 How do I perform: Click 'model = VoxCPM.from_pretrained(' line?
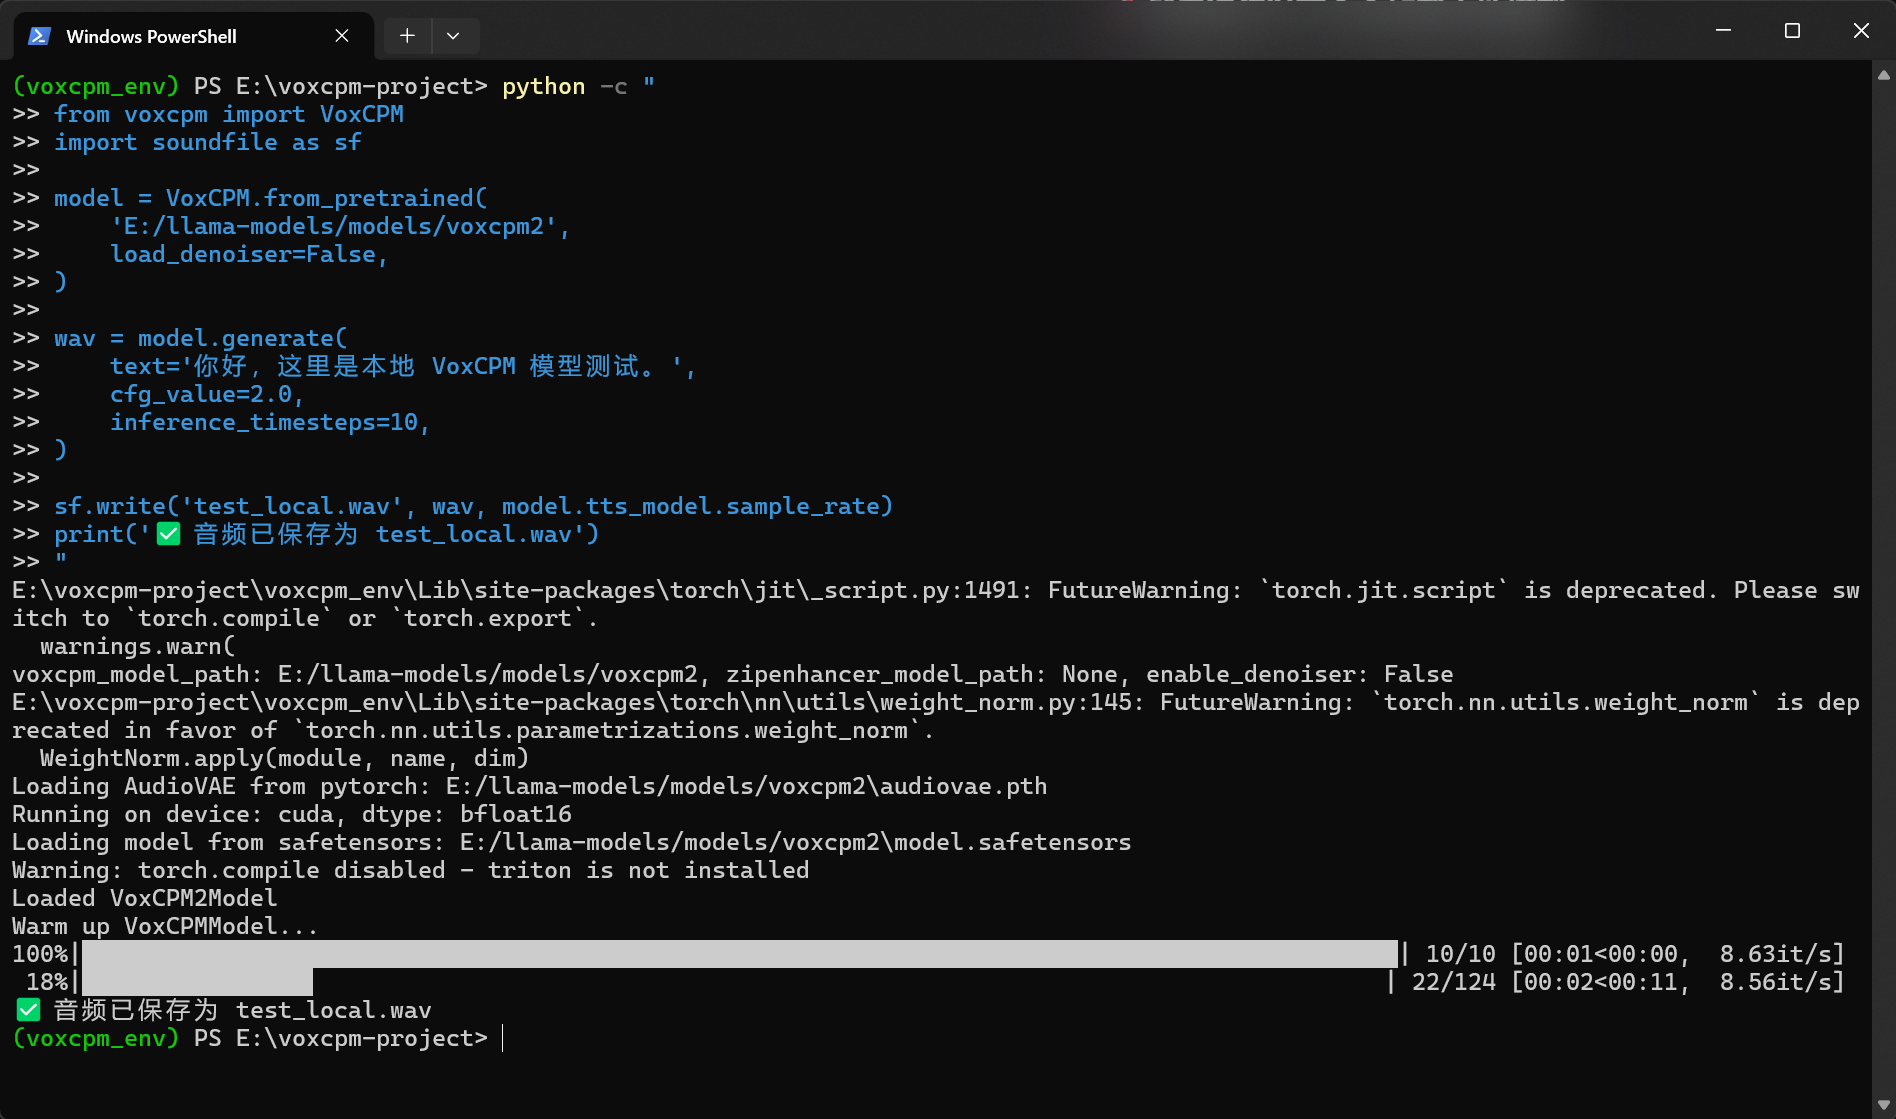click(x=271, y=198)
